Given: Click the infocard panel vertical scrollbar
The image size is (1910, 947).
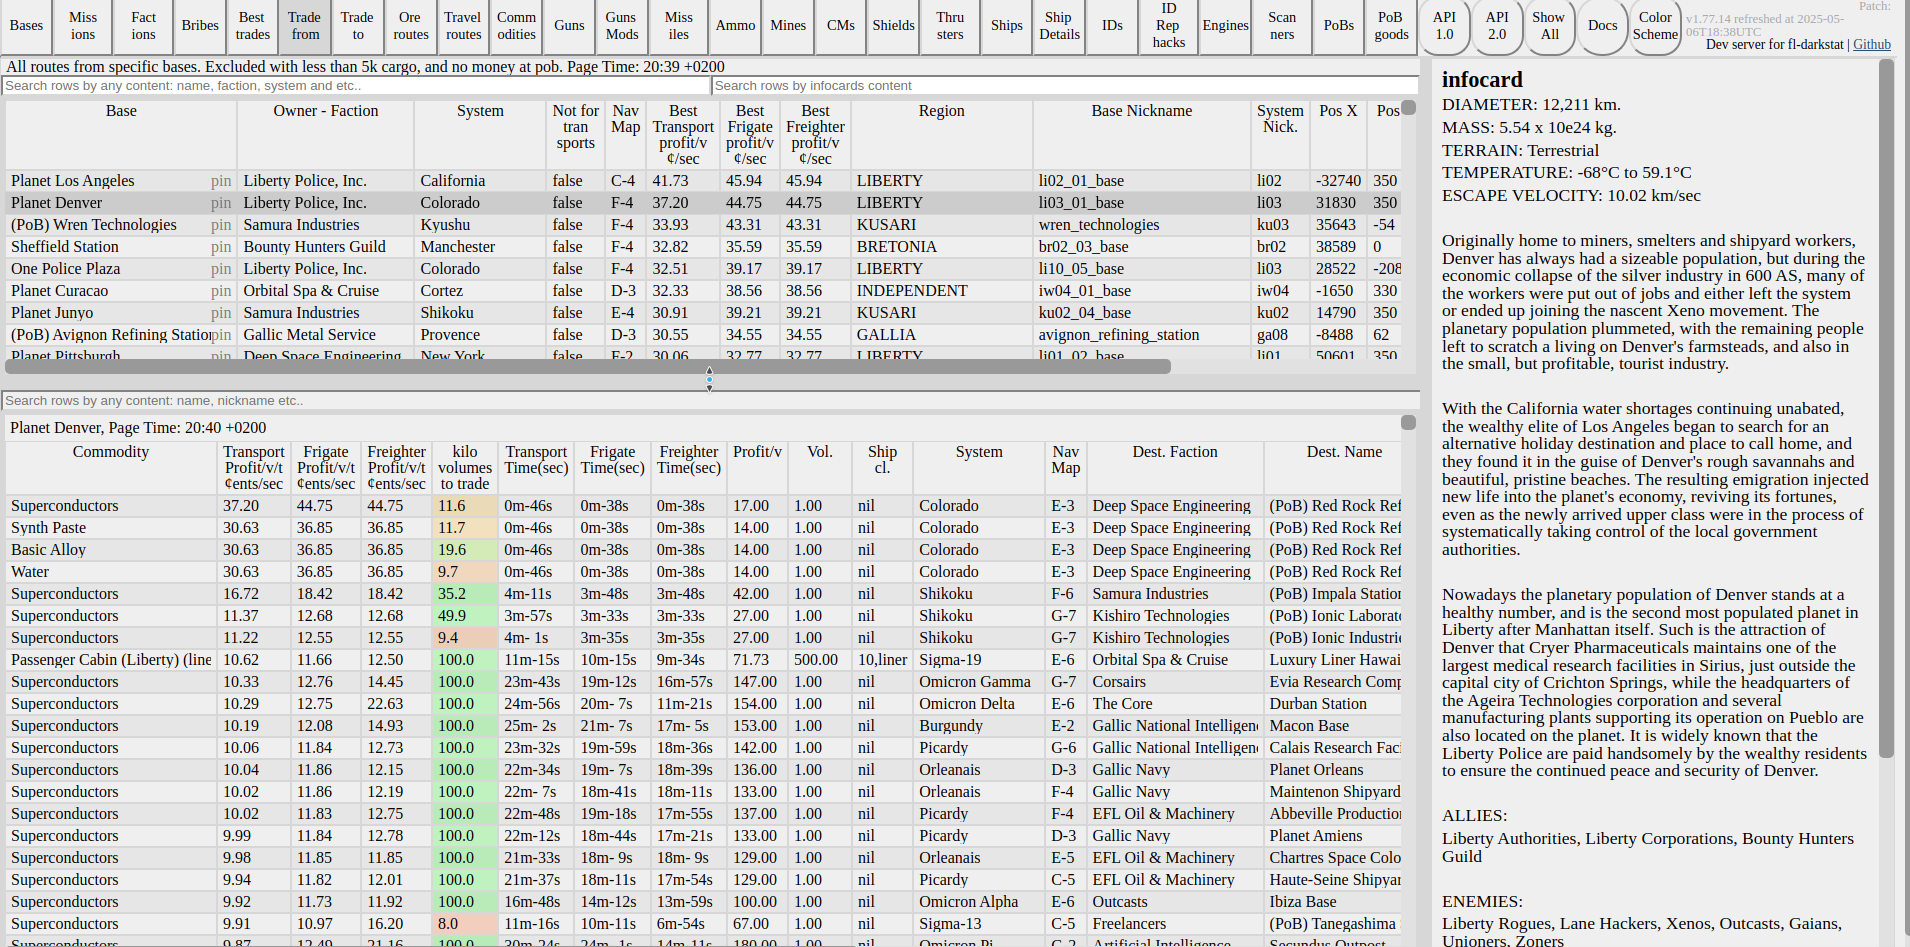Looking at the screenshot, I should coord(1886,408).
